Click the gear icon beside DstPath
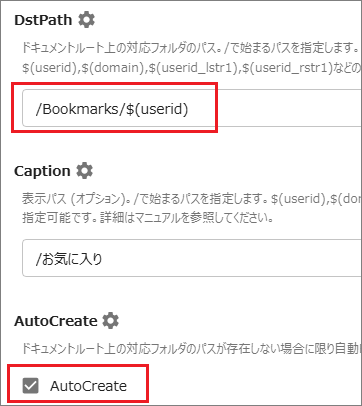 click(86, 20)
